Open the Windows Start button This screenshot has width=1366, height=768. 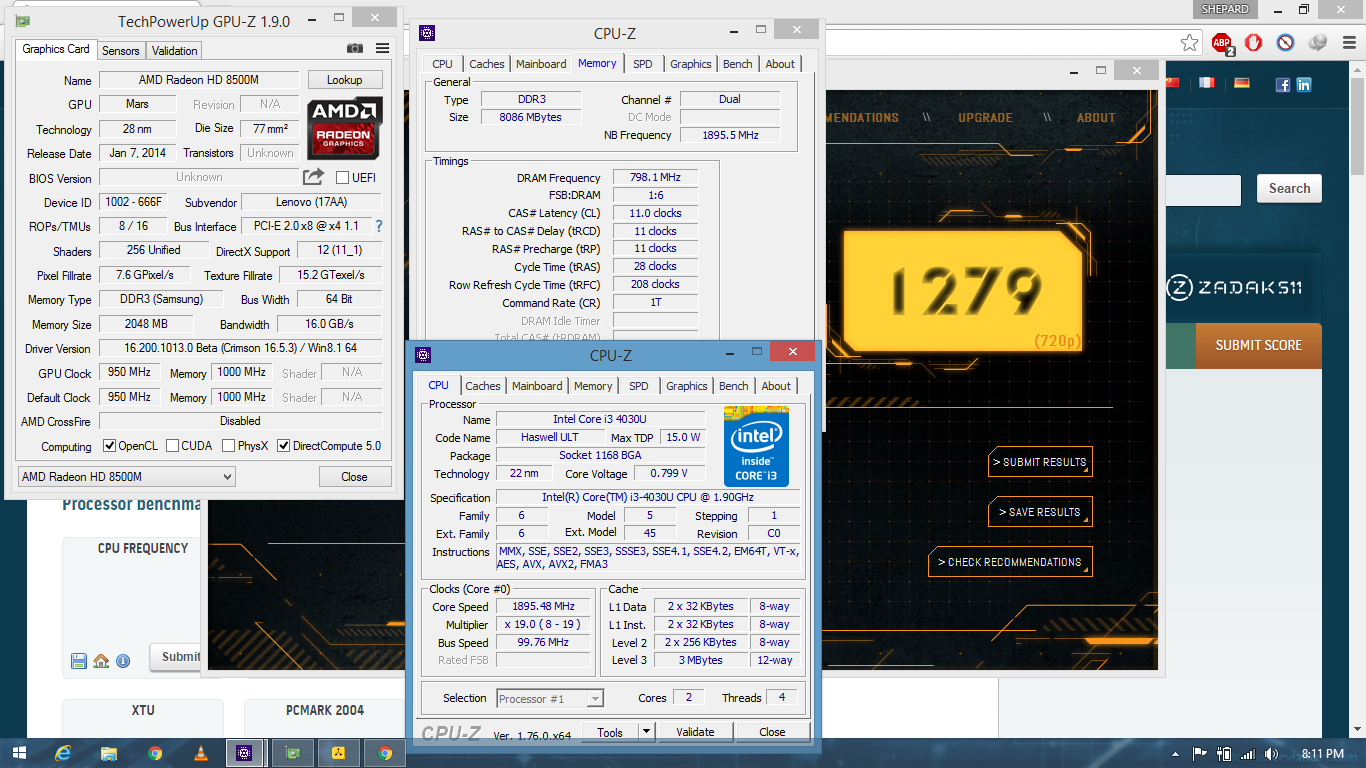(19, 753)
